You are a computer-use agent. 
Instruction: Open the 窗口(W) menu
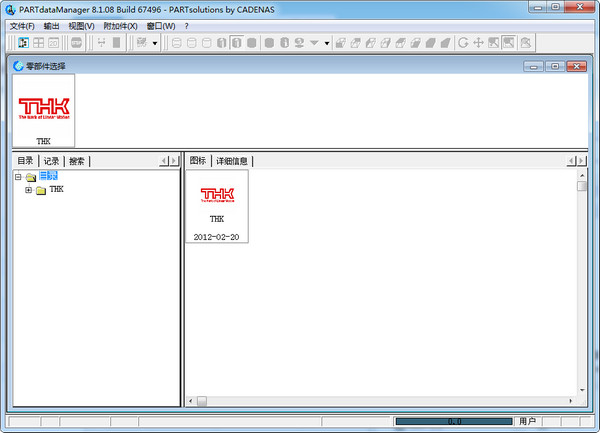click(x=161, y=26)
